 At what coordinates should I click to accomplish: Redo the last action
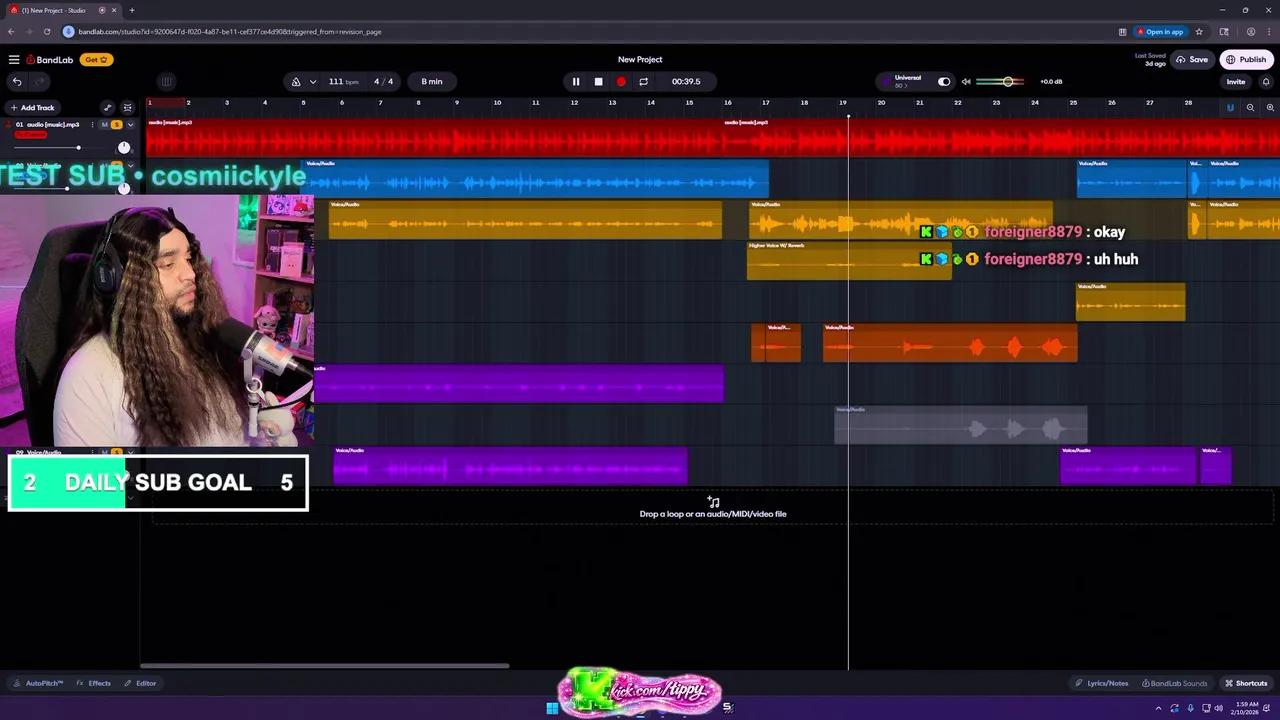coord(39,82)
